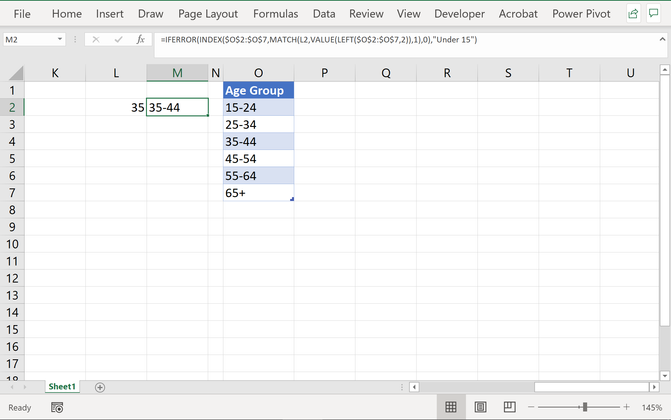Select row 7 header
The height and width of the screenshot is (420, 671).
pos(12,193)
